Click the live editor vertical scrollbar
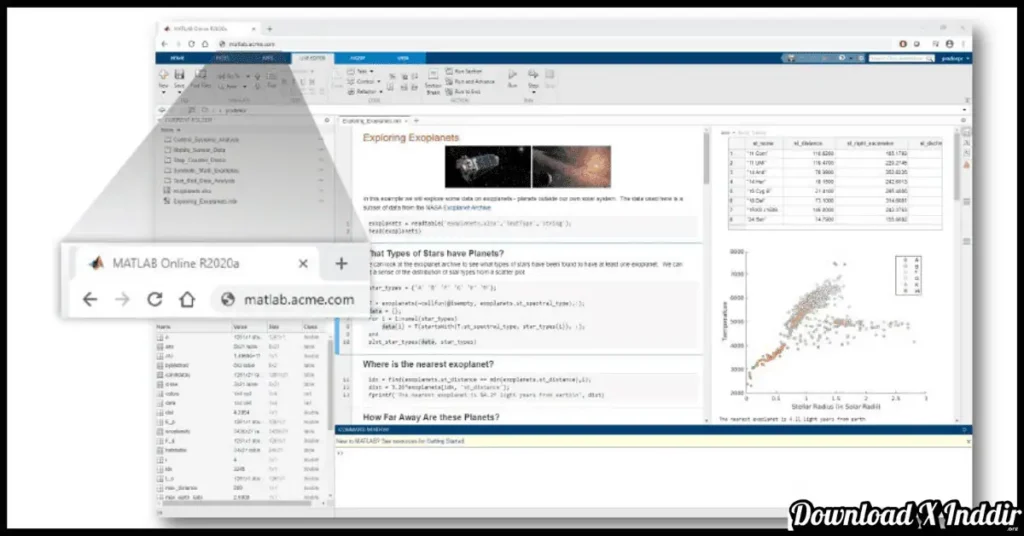The image size is (1024, 536). [x=706, y=159]
